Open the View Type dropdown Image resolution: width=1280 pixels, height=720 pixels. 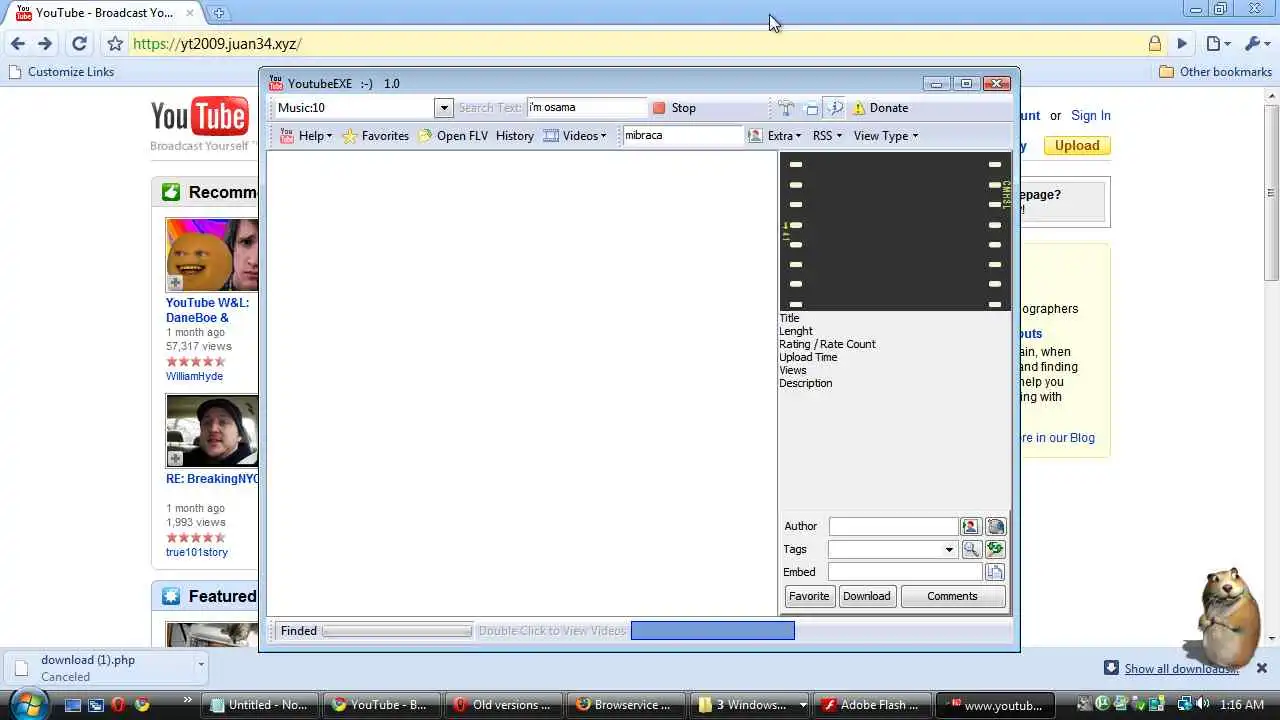886,136
